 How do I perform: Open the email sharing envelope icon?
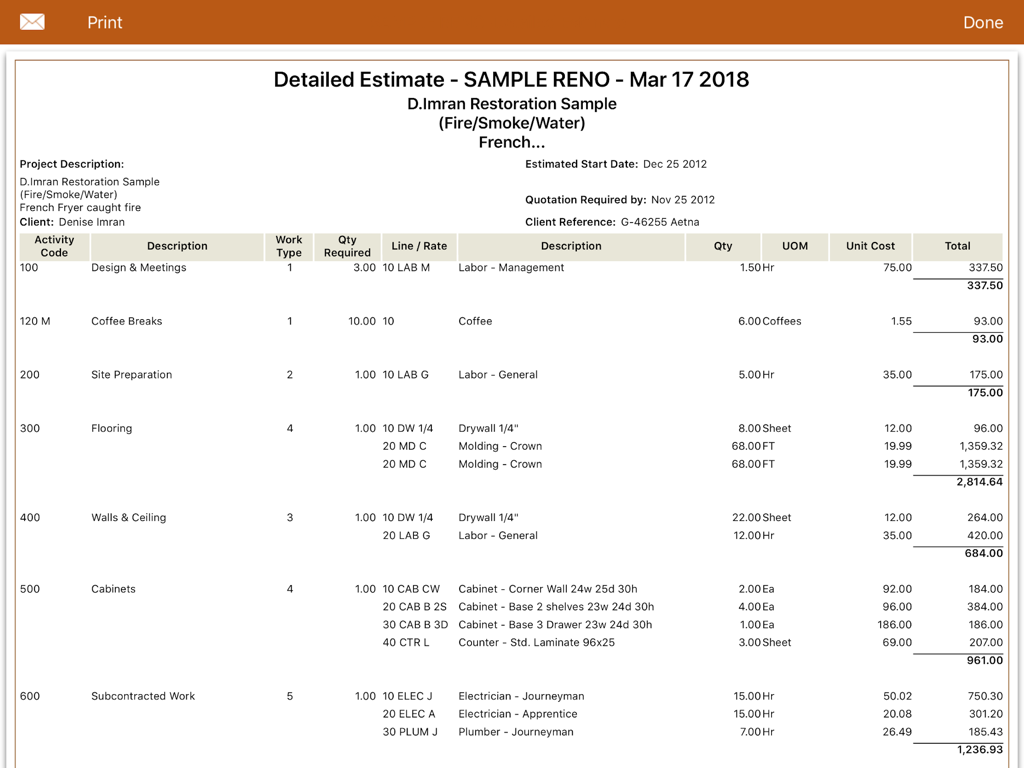point(33,21)
